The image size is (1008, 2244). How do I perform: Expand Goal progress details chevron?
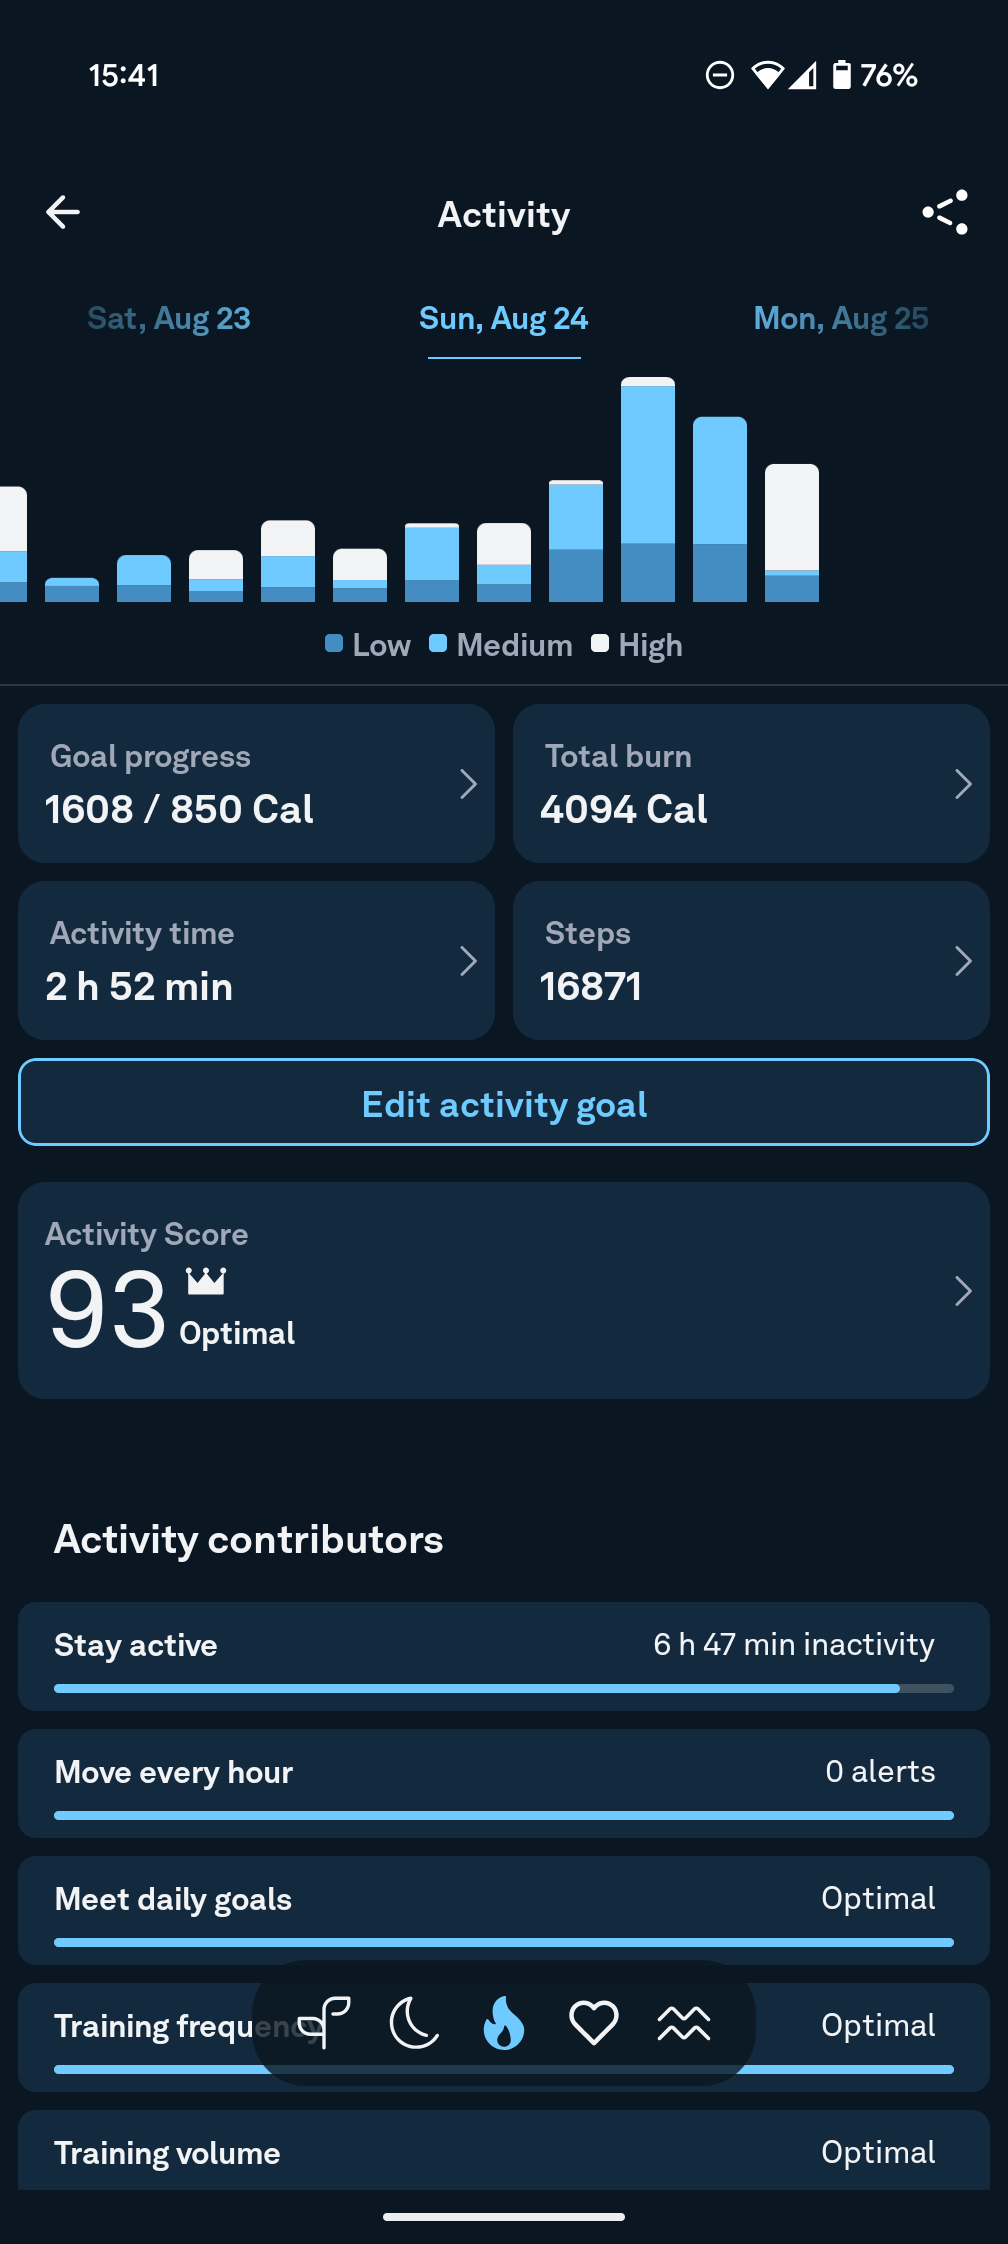[x=468, y=784]
